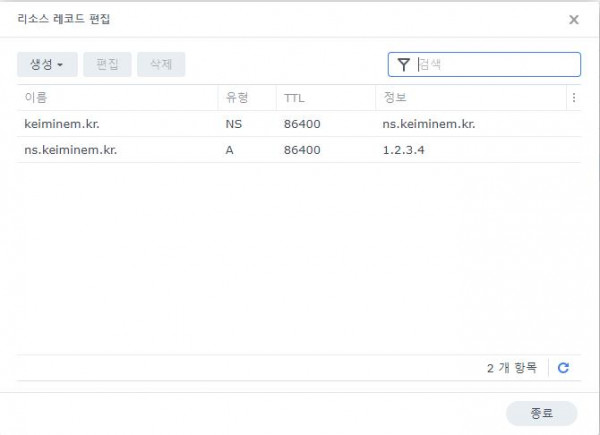Screen dimensions: 600x435
Task: Sort by the 이름 column header
Action: click(36, 98)
